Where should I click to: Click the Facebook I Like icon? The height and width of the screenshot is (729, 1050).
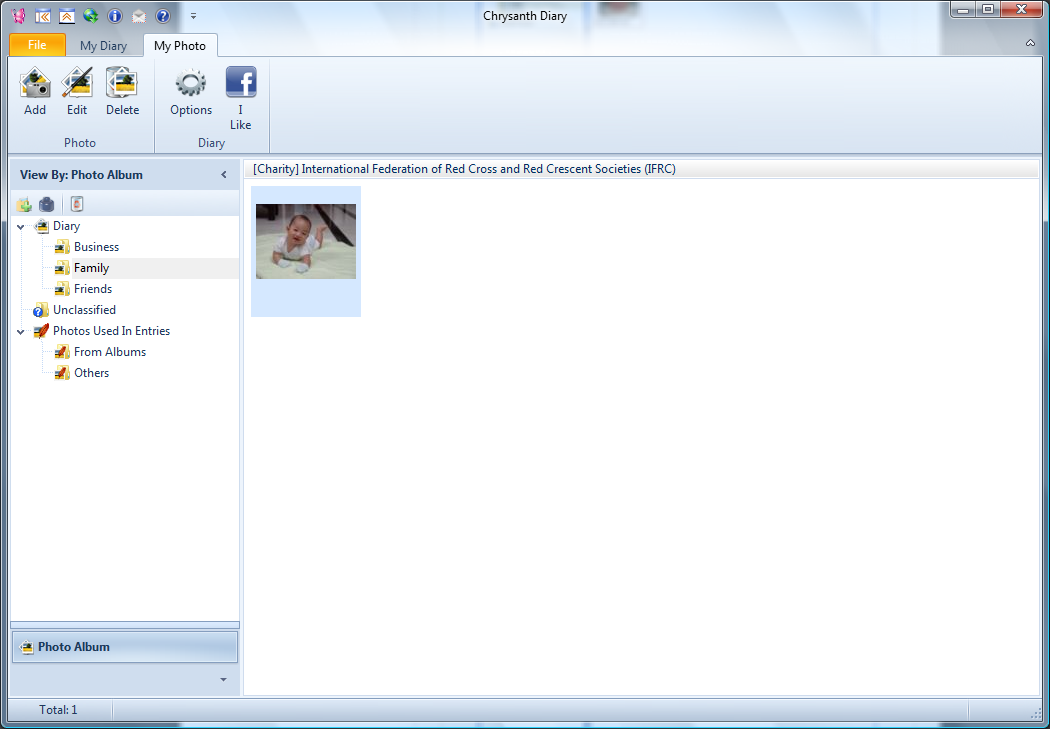(x=240, y=83)
